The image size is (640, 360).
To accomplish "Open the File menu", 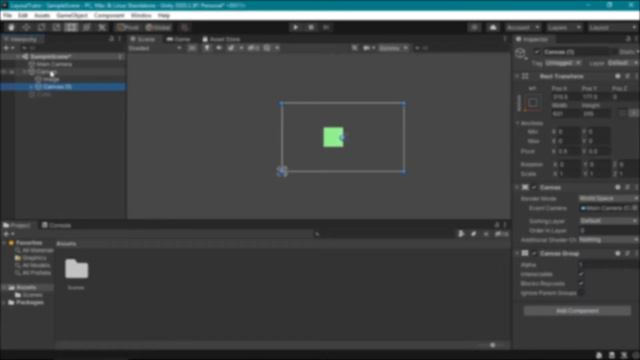I will click(7, 16).
